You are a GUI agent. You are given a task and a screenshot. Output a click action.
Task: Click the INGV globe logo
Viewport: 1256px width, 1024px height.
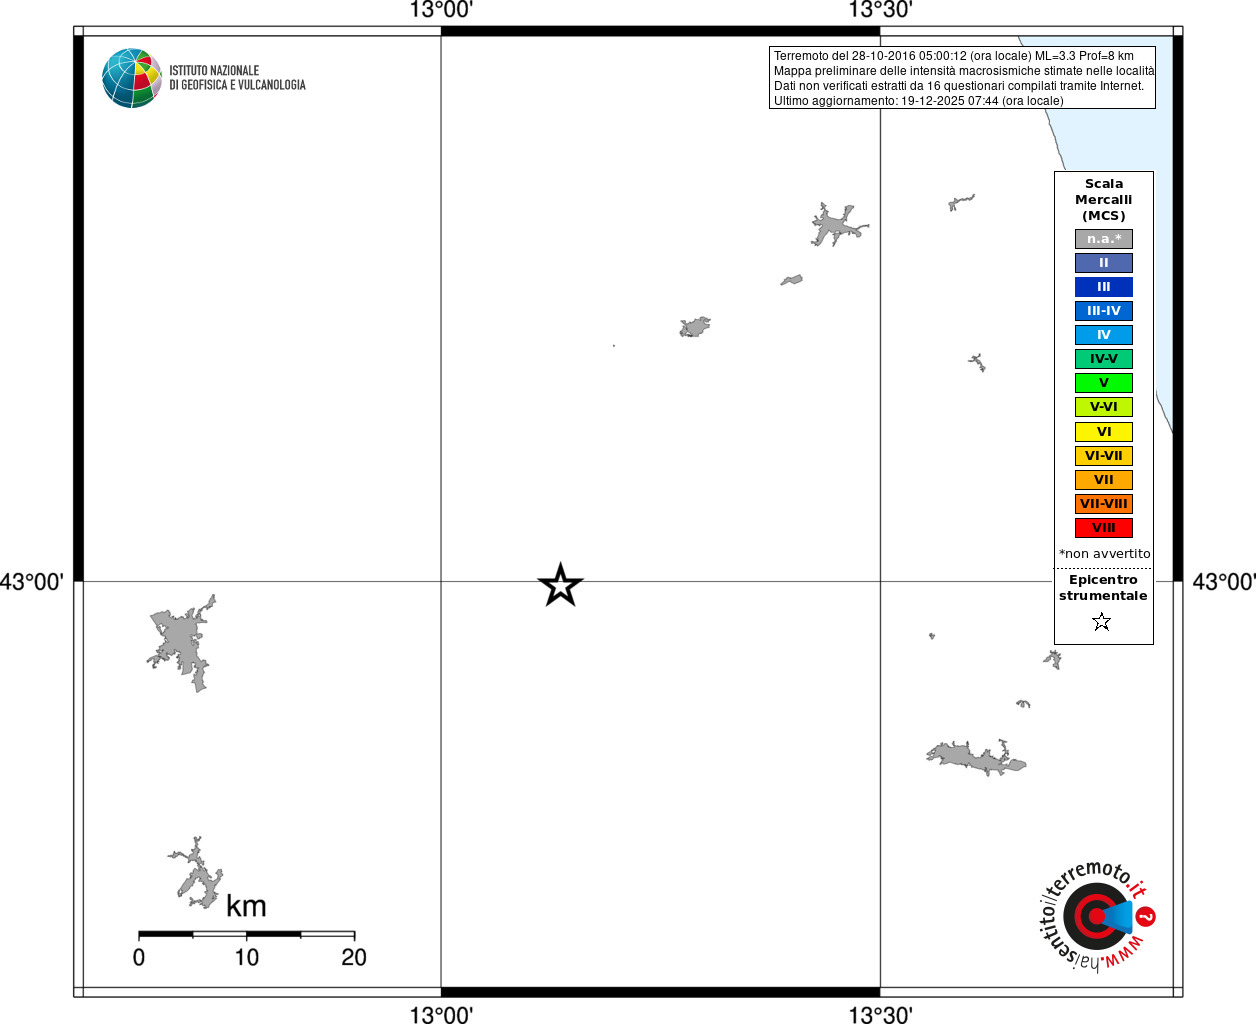coord(132,78)
